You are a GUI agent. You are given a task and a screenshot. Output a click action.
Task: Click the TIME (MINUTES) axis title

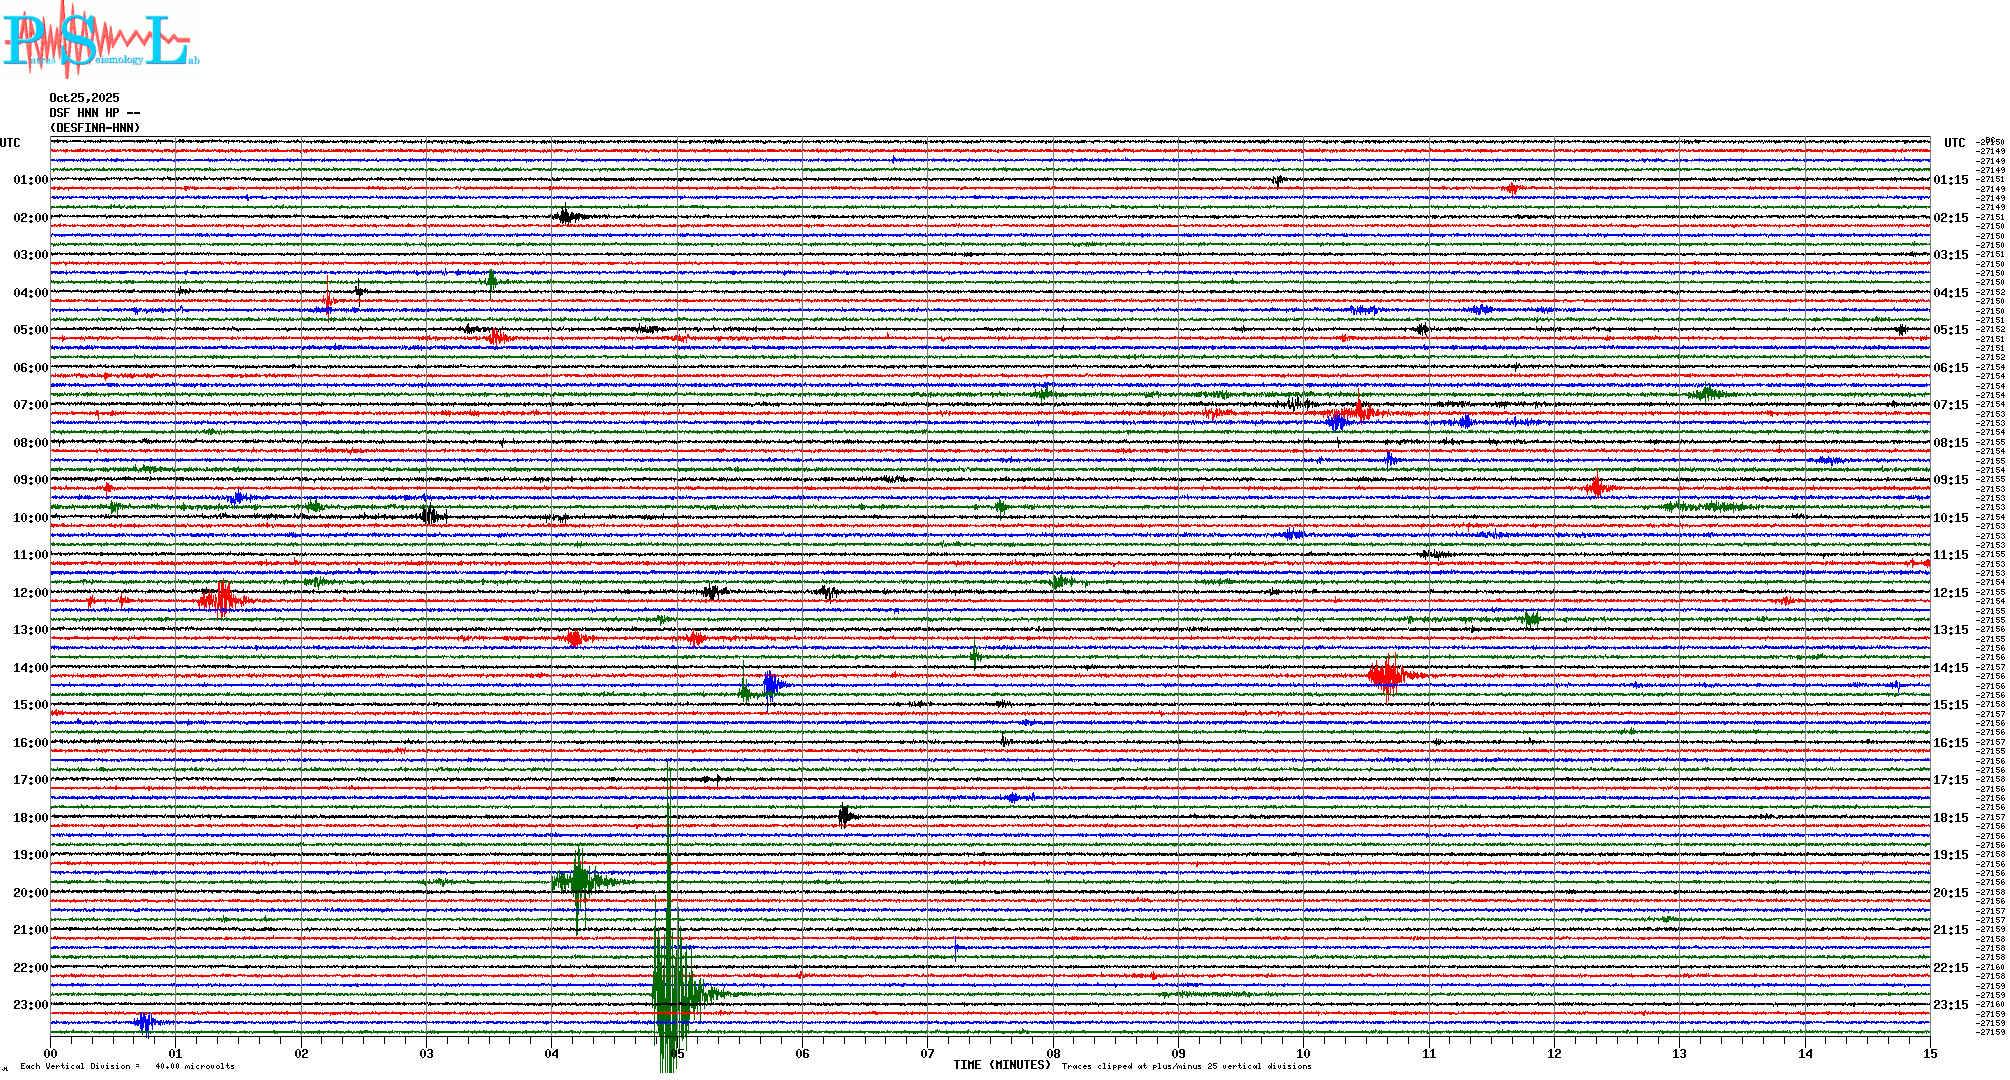(x=1001, y=1065)
